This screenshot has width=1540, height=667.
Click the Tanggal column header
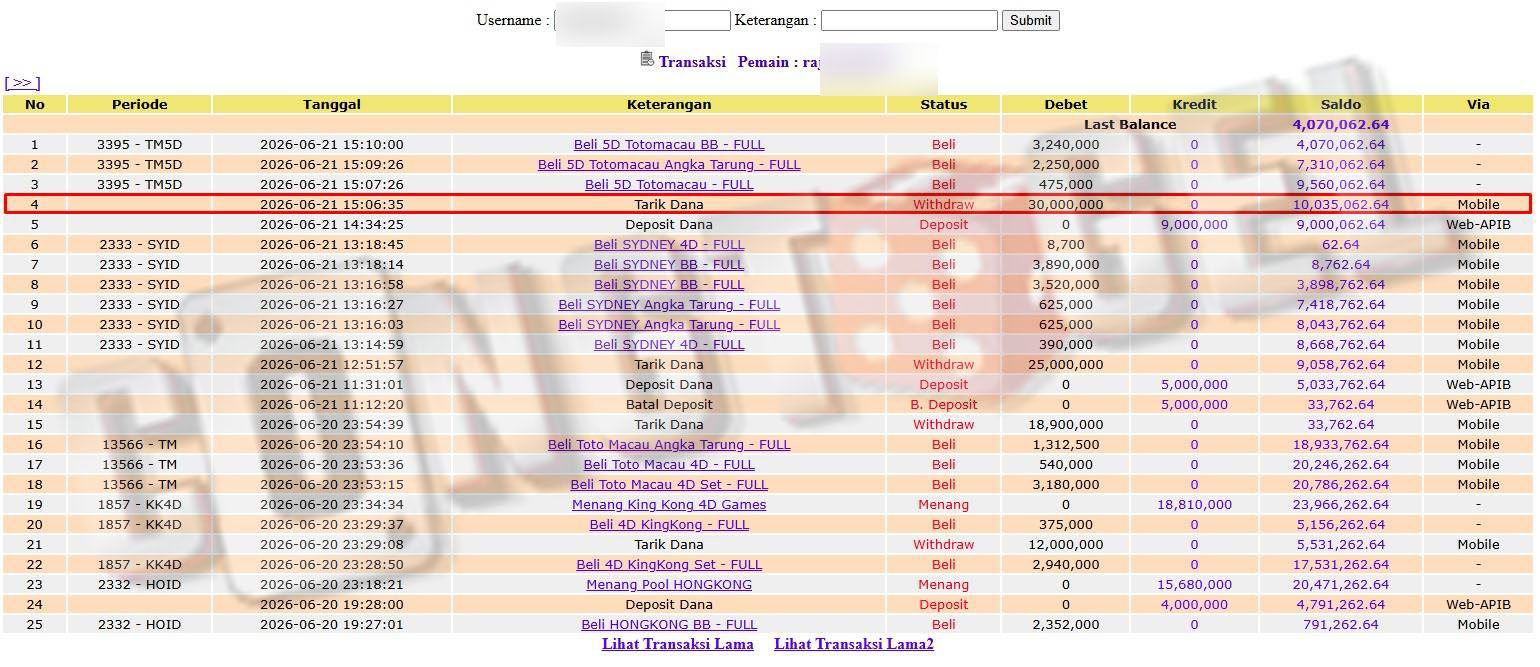tap(332, 104)
